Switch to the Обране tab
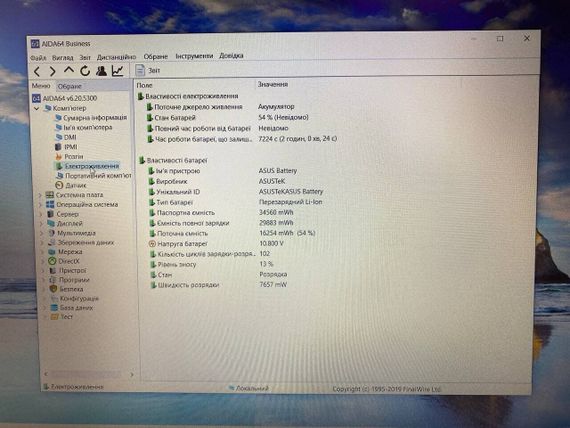This screenshot has height=428, width=570. point(69,86)
